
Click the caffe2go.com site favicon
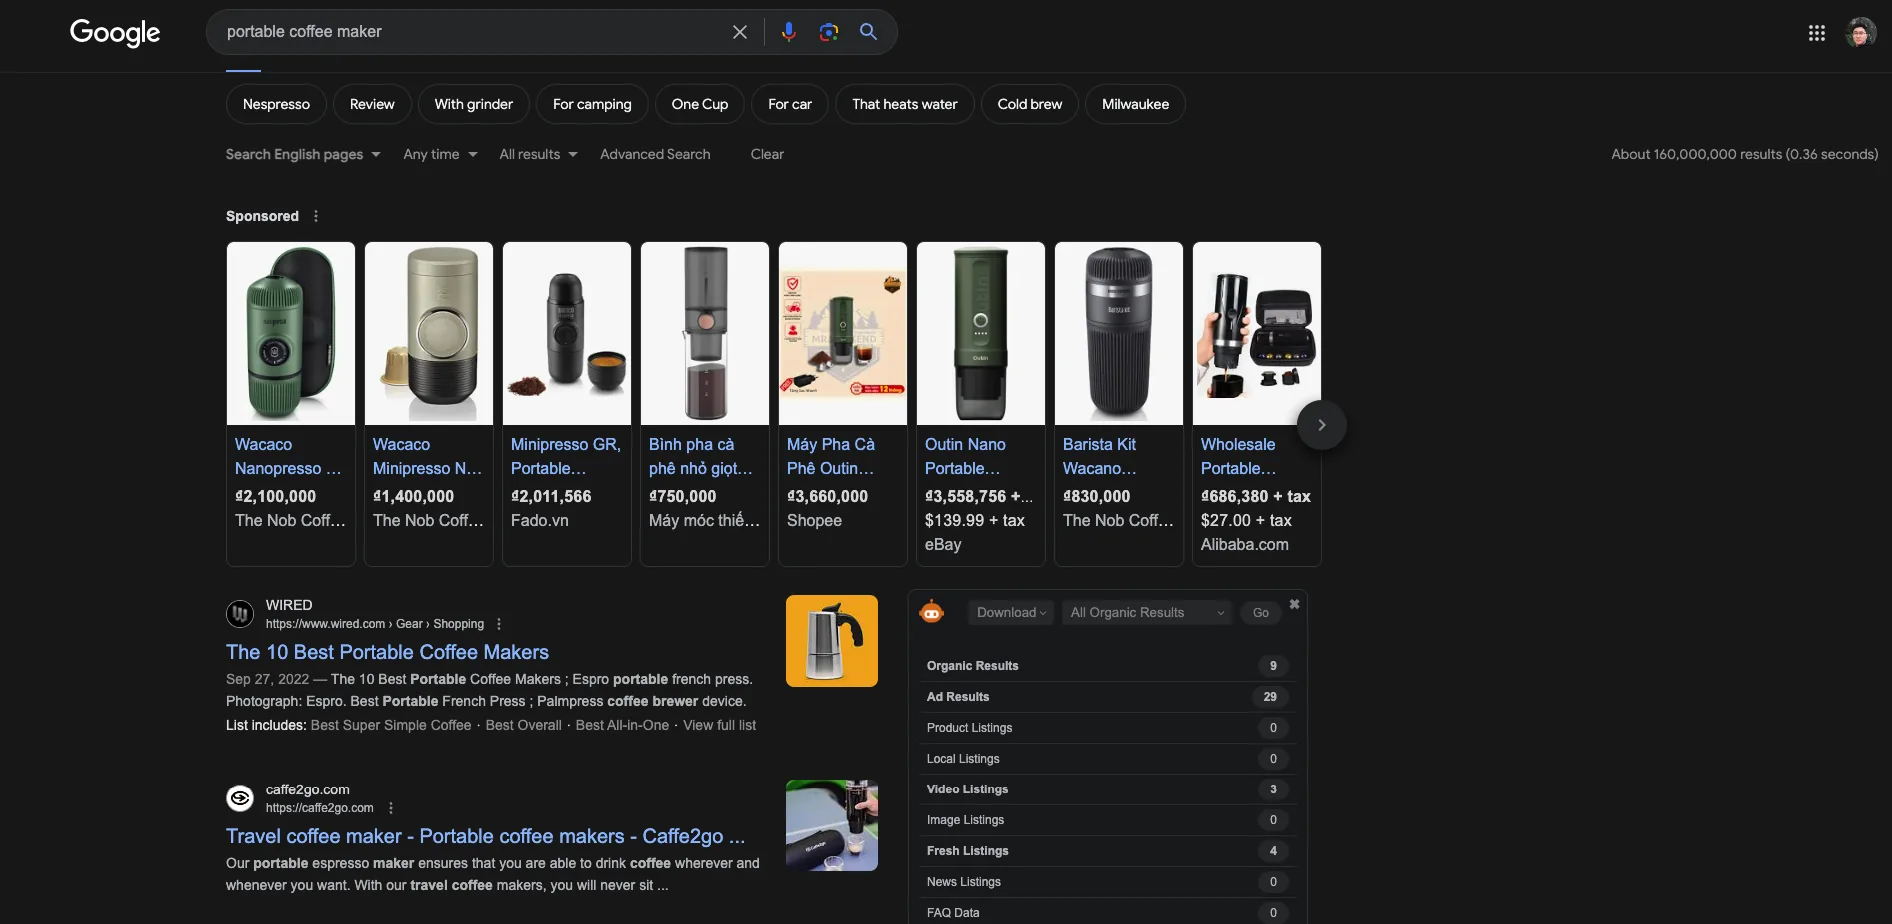[x=240, y=798]
